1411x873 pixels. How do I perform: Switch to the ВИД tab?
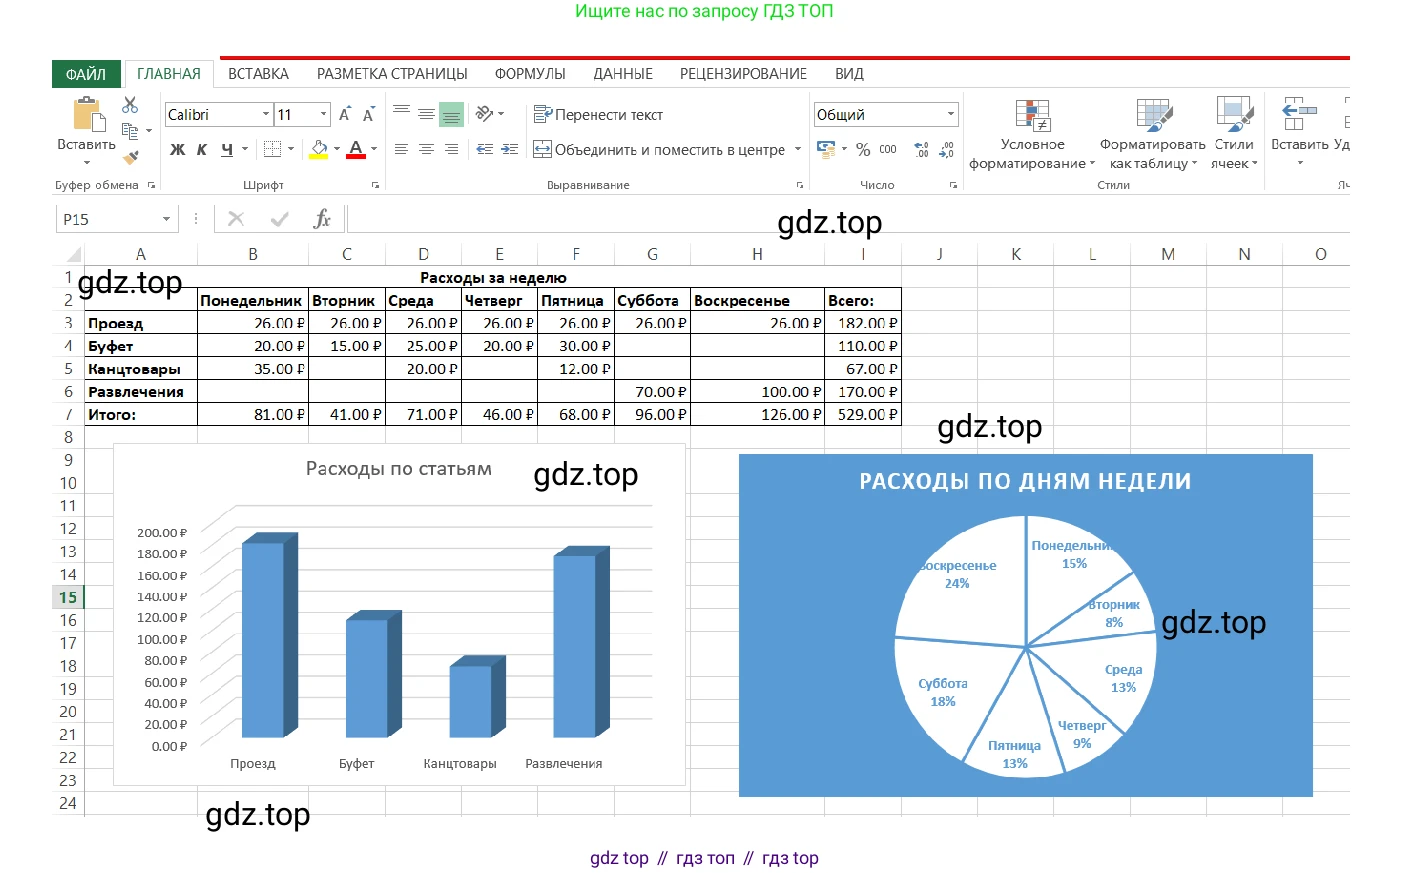click(x=849, y=74)
